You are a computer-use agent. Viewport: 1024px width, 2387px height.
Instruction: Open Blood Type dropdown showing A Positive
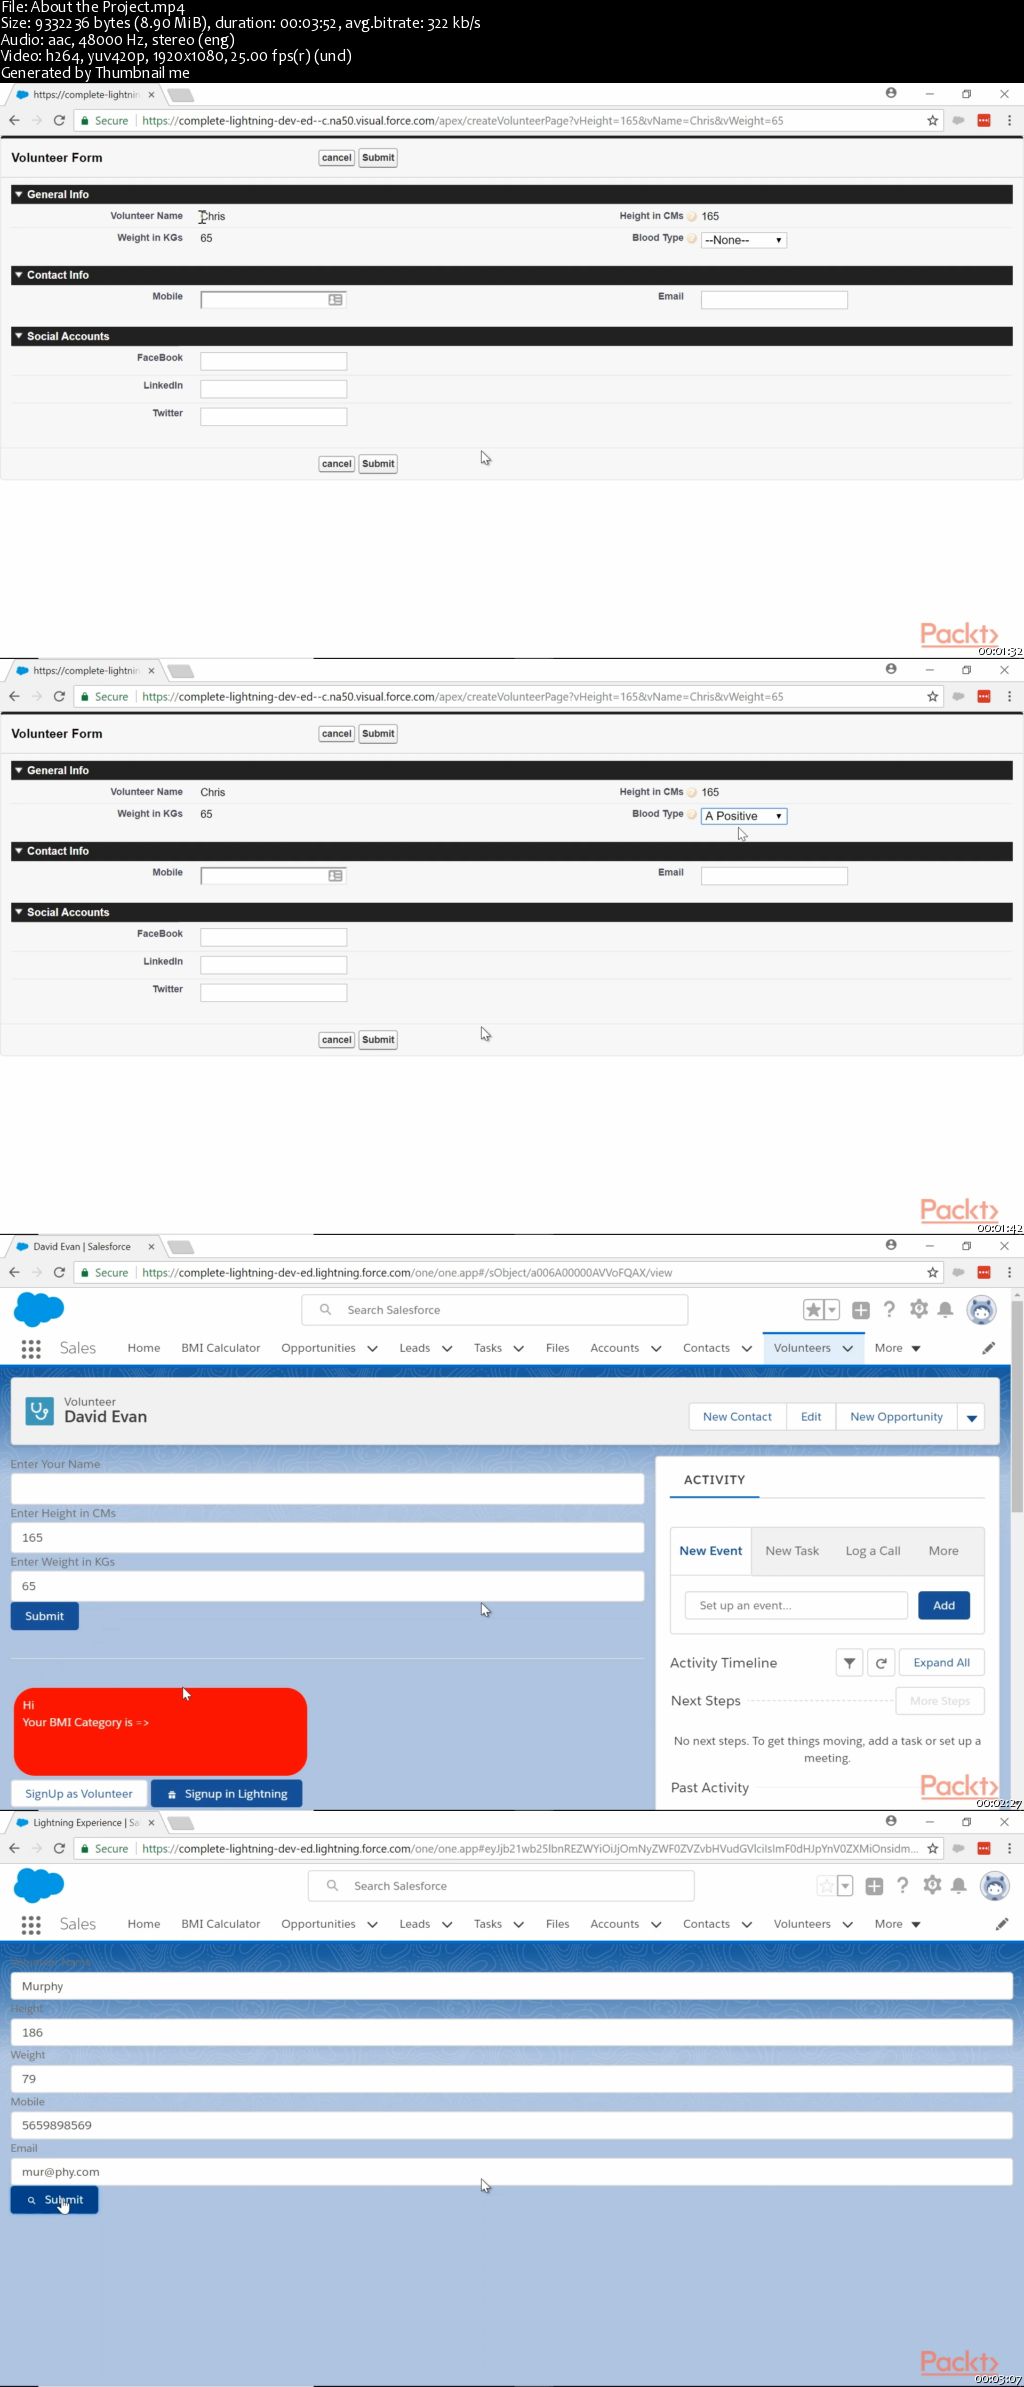point(744,816)
